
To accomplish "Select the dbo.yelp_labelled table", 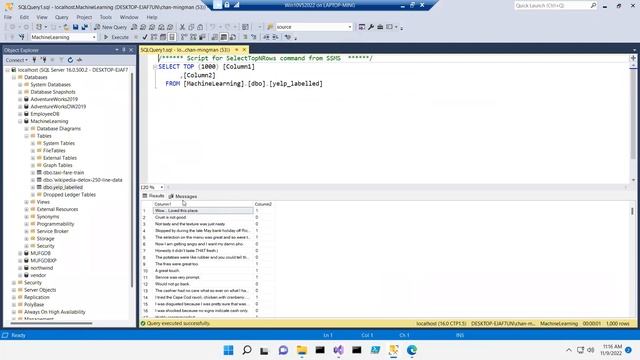I will (x=62, y=187).
